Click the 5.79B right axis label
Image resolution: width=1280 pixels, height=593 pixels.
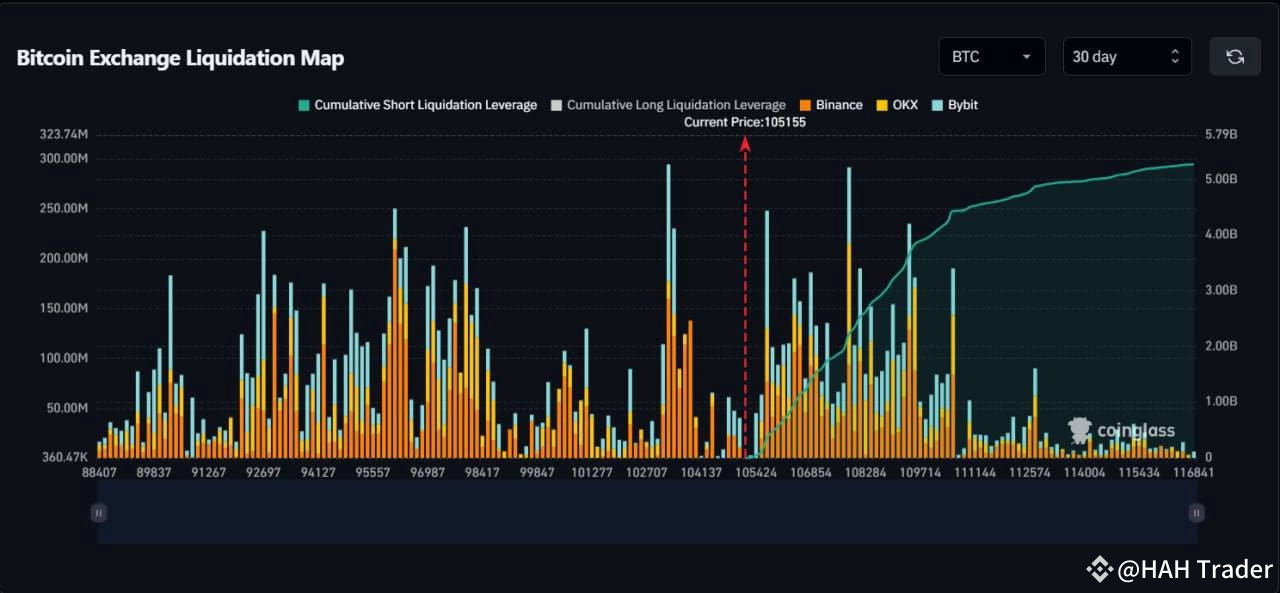point(1222,134)
